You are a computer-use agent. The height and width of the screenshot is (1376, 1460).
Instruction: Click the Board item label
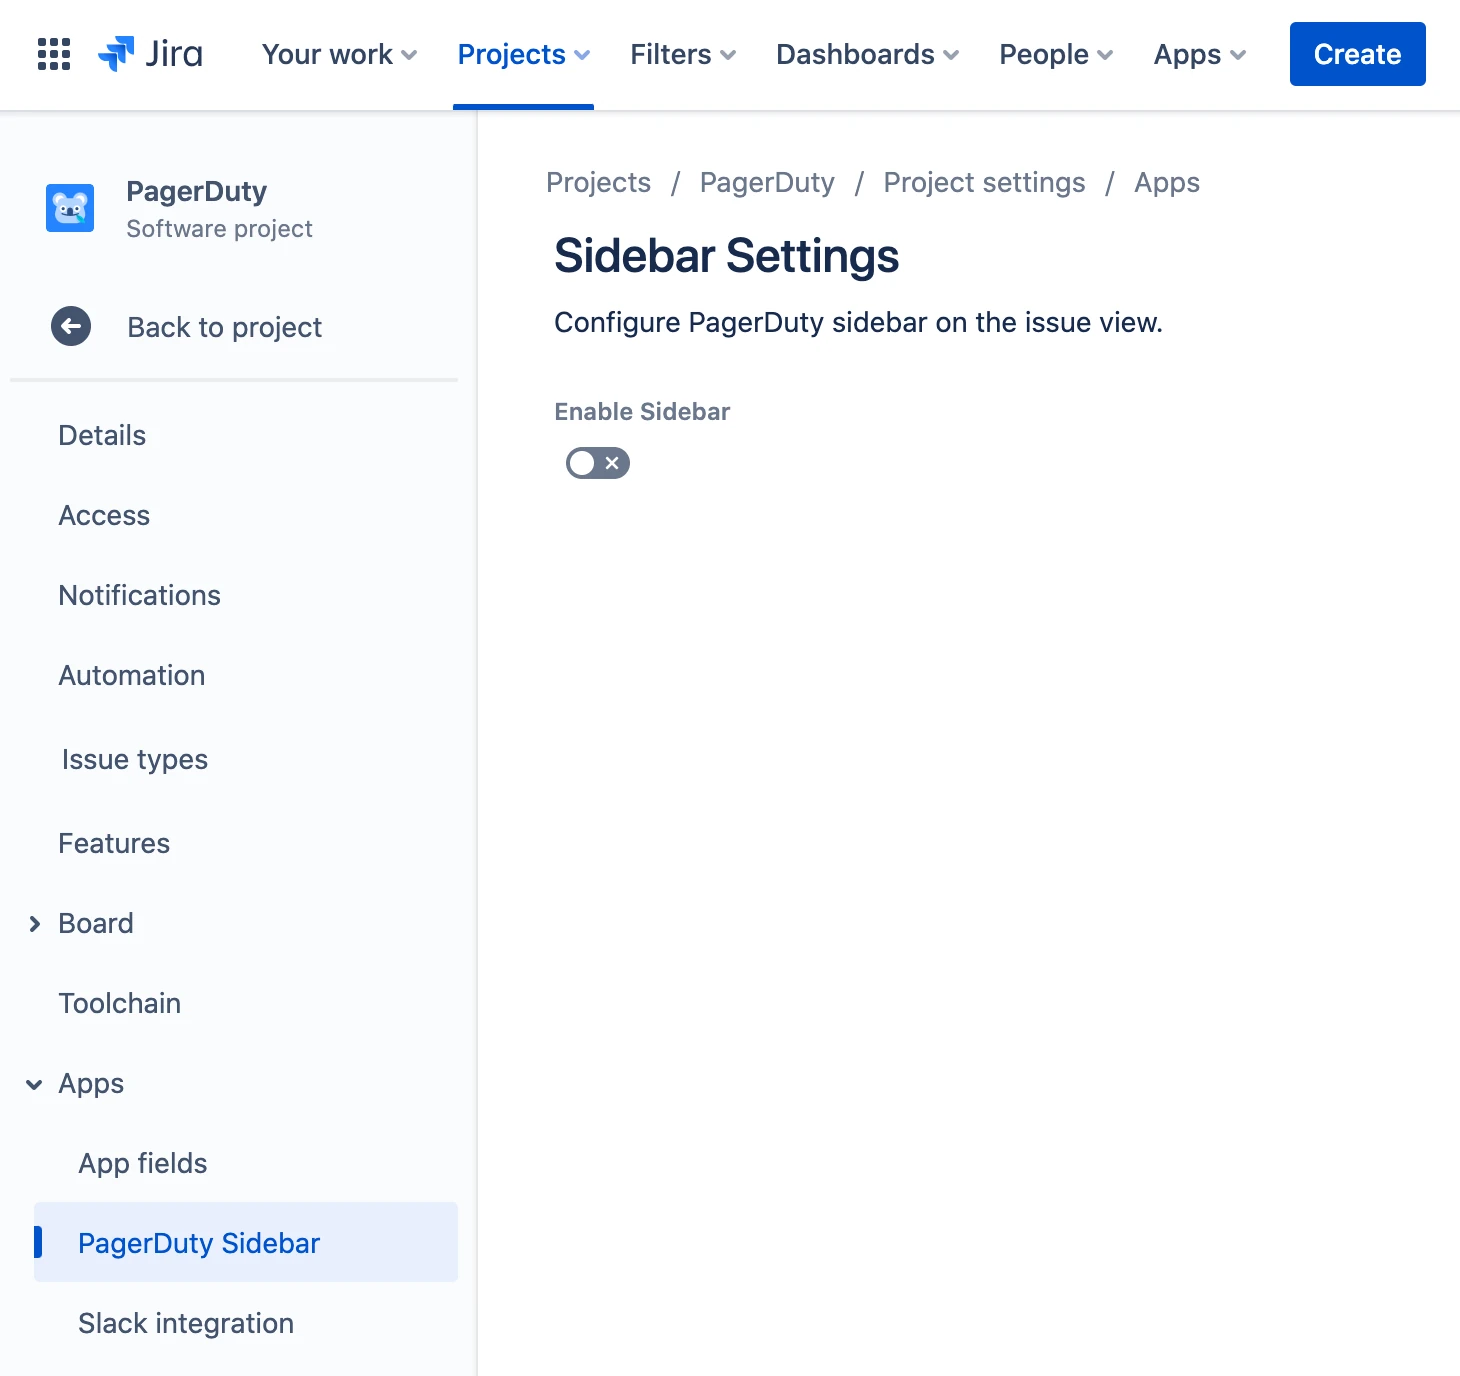pos(96,923)
